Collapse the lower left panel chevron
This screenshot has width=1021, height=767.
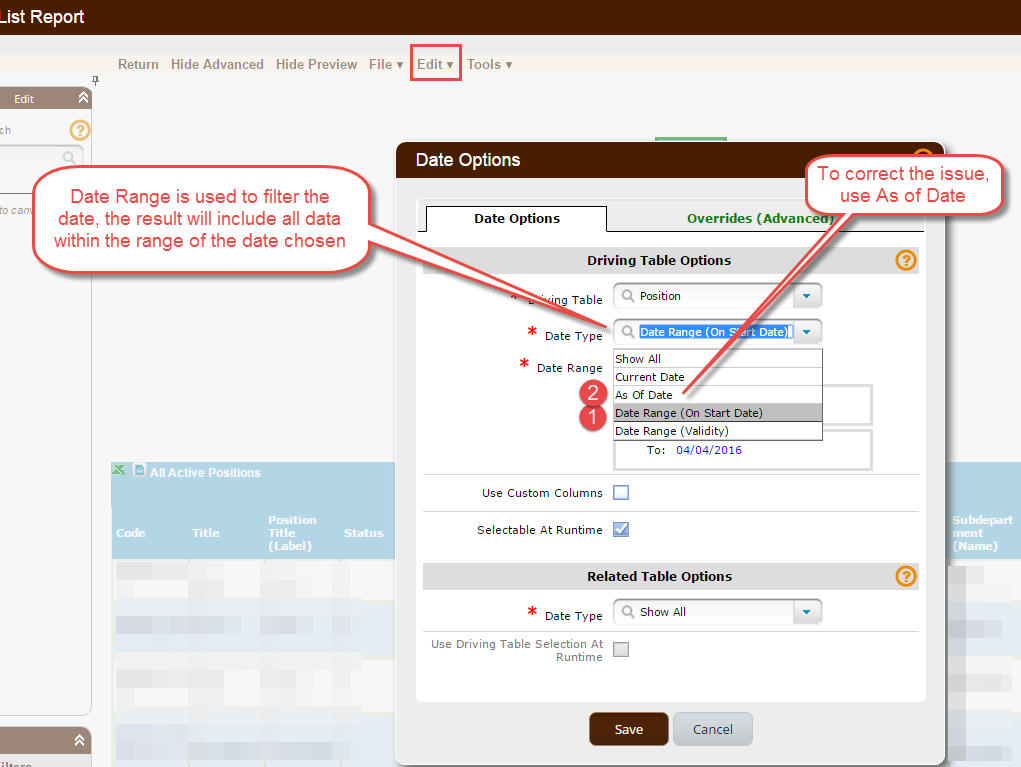point(79,740)
